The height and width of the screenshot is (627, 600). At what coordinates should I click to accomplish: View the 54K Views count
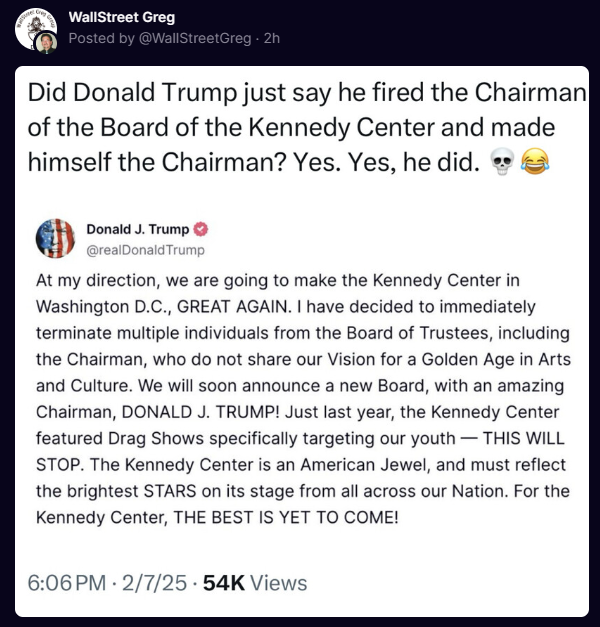[x=255, y=583]
